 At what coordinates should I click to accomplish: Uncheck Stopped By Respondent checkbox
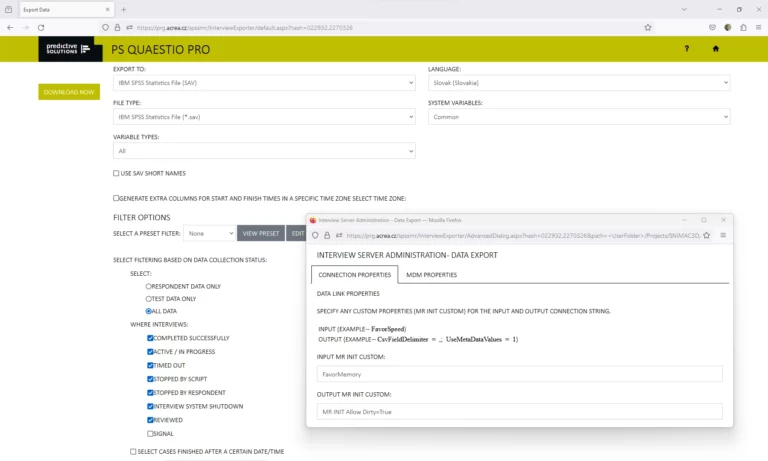pyautogui.click(x=150, y=392)
